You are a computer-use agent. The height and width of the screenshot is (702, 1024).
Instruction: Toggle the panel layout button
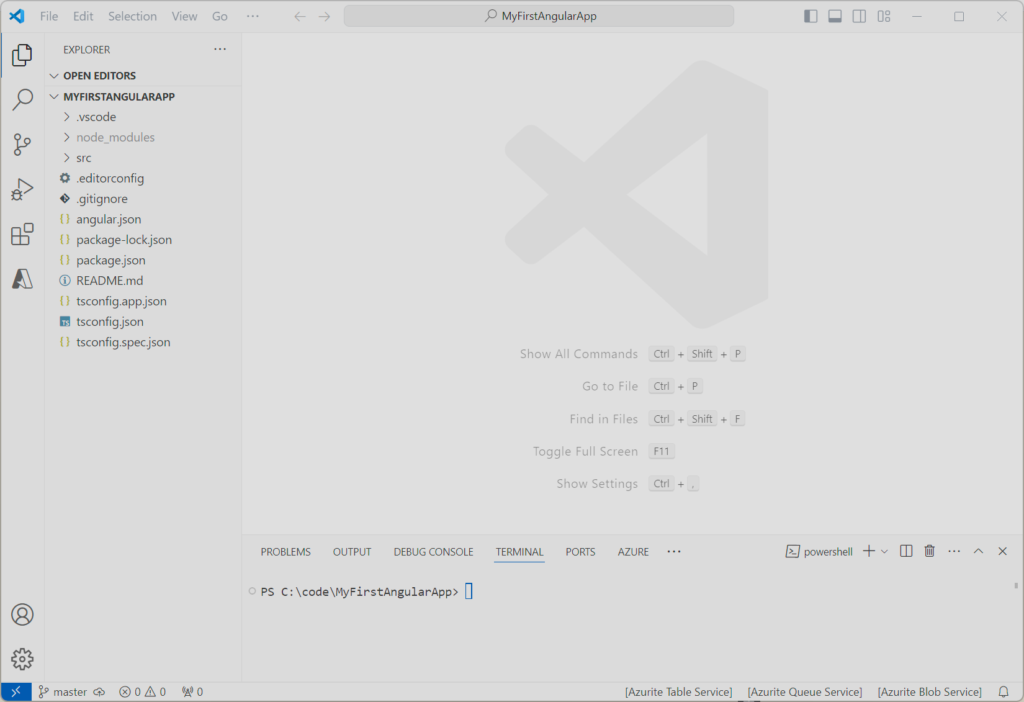tap(835, 16)
